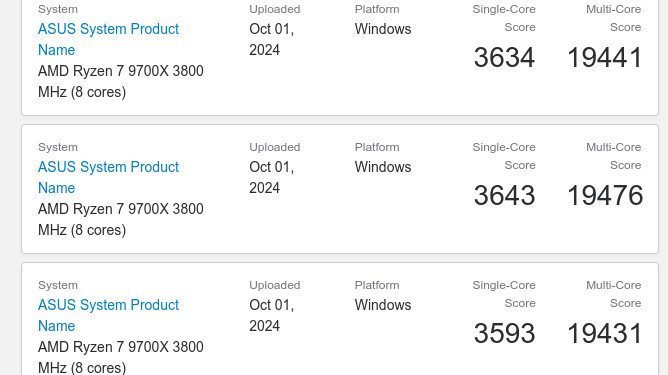Click the single-core score 3634

tap(504, 57)
